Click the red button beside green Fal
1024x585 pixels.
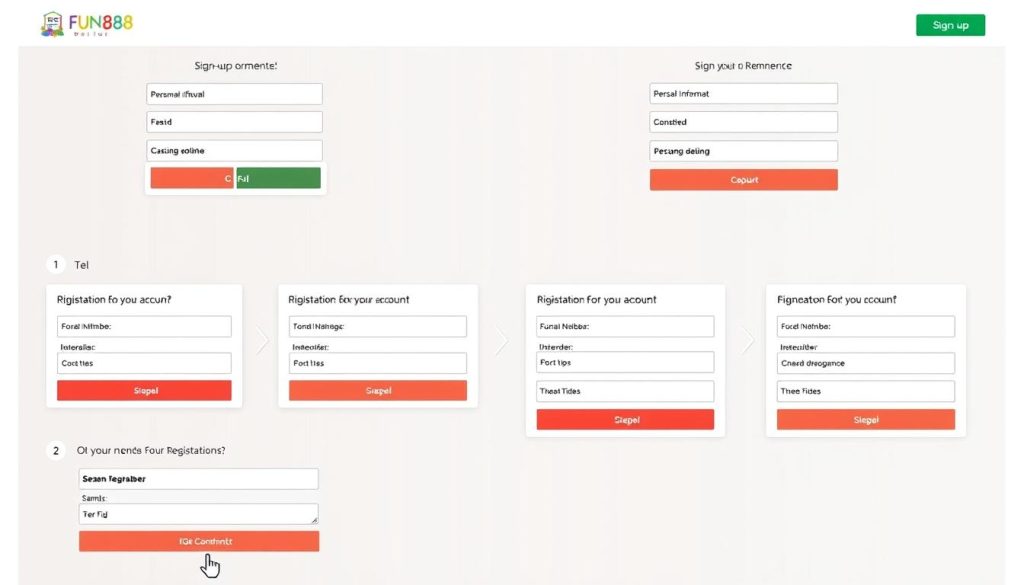[192, 178]
